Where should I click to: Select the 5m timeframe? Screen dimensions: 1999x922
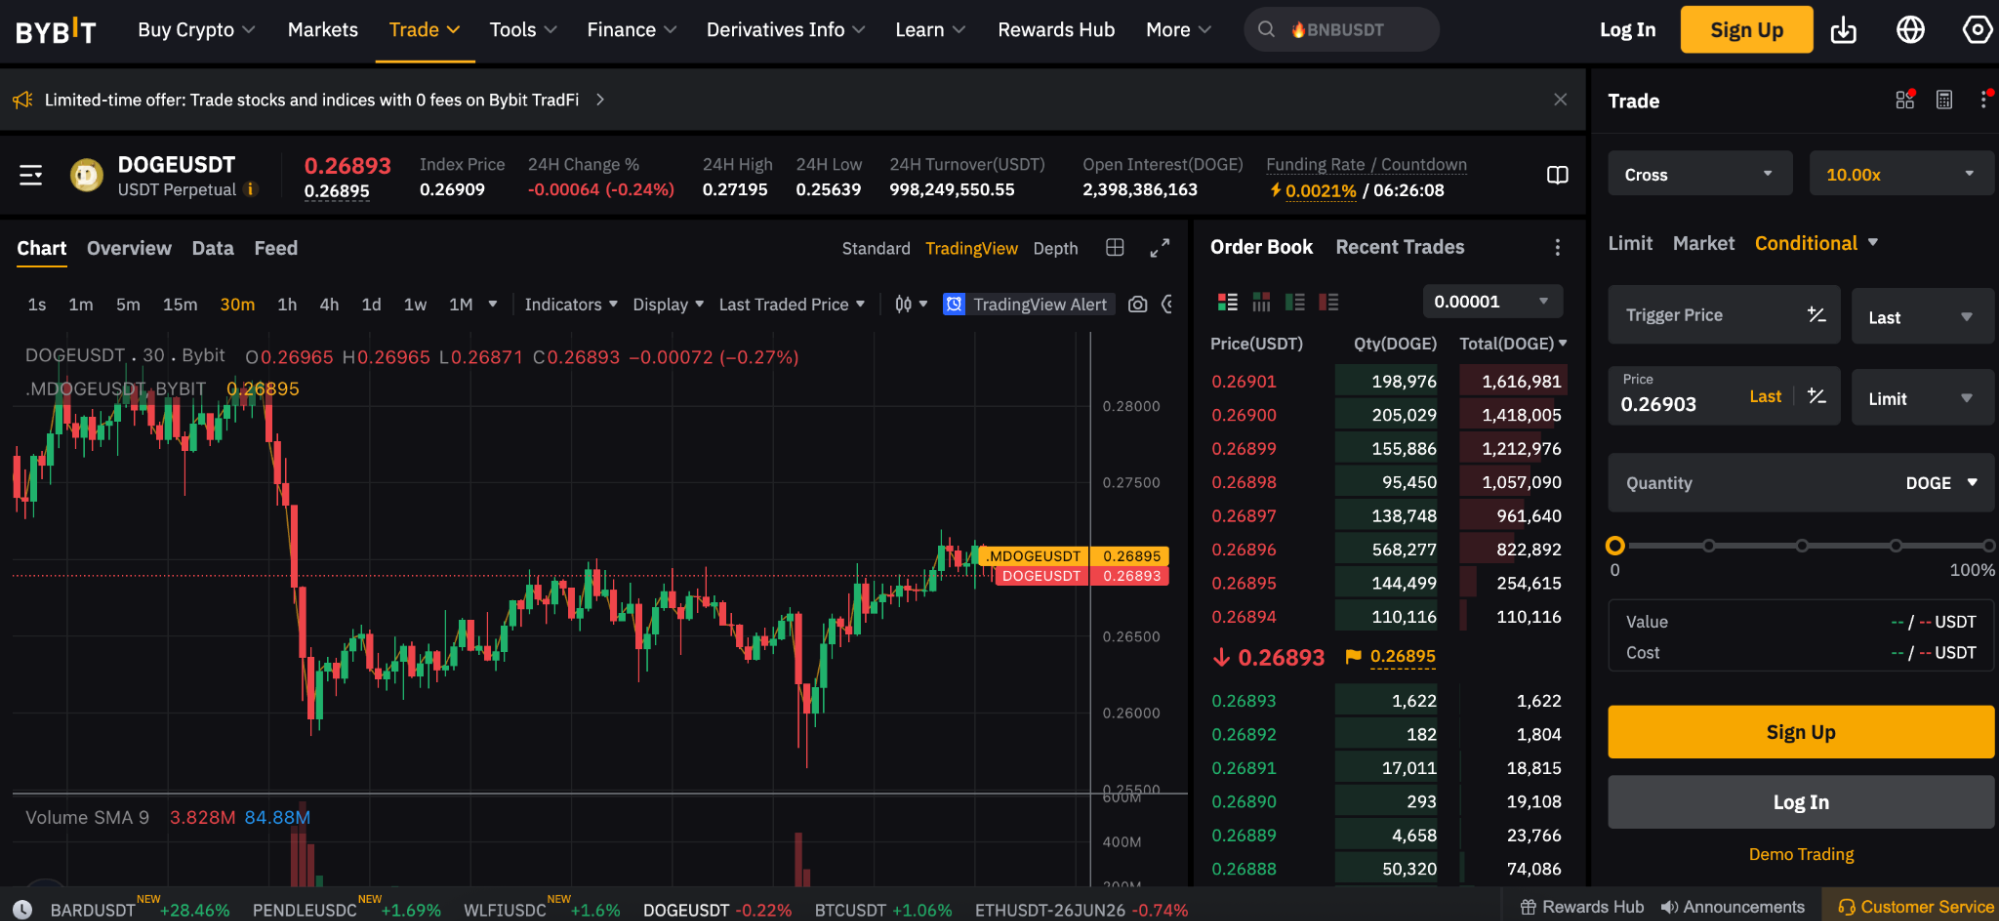(x=128, y=304)
